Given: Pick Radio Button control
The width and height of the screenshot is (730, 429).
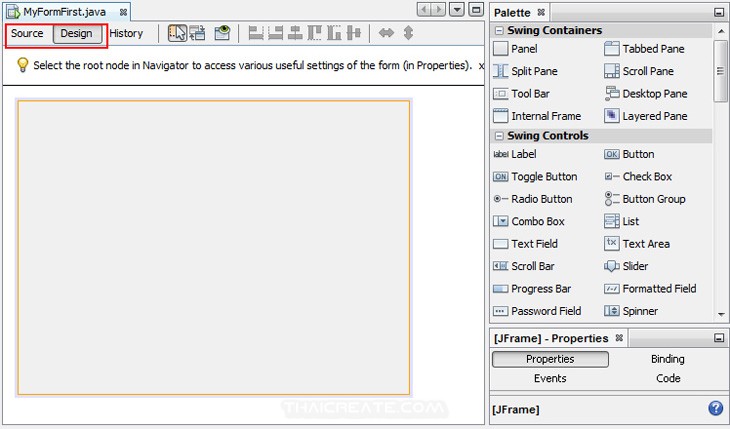Looking at the screenshot, I should (533, 199).
